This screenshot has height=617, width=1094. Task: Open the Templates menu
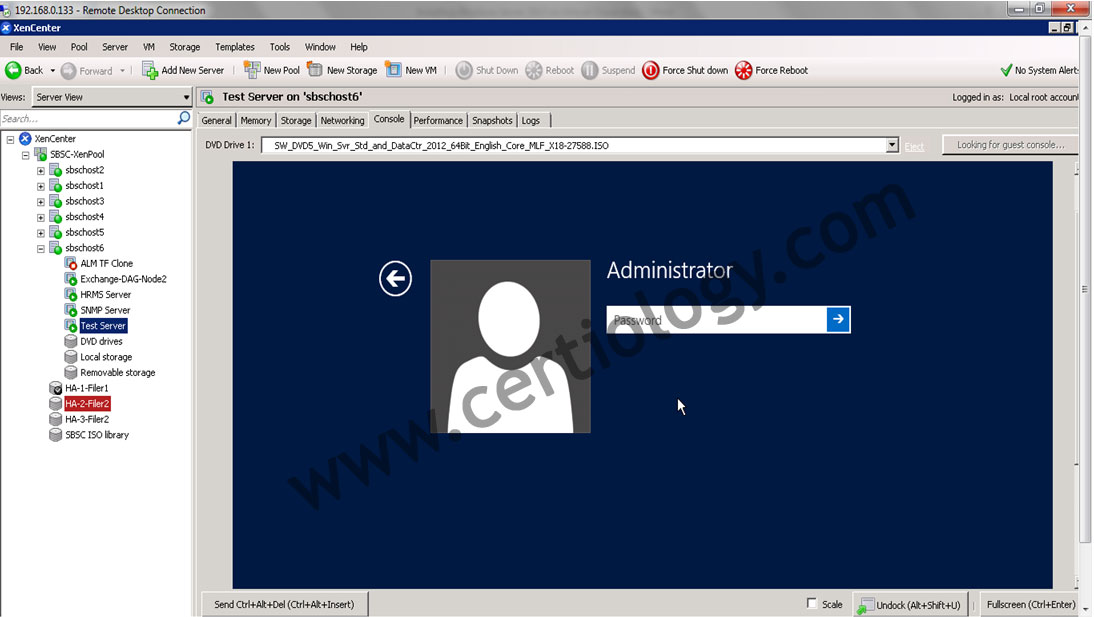click(234, 47)
